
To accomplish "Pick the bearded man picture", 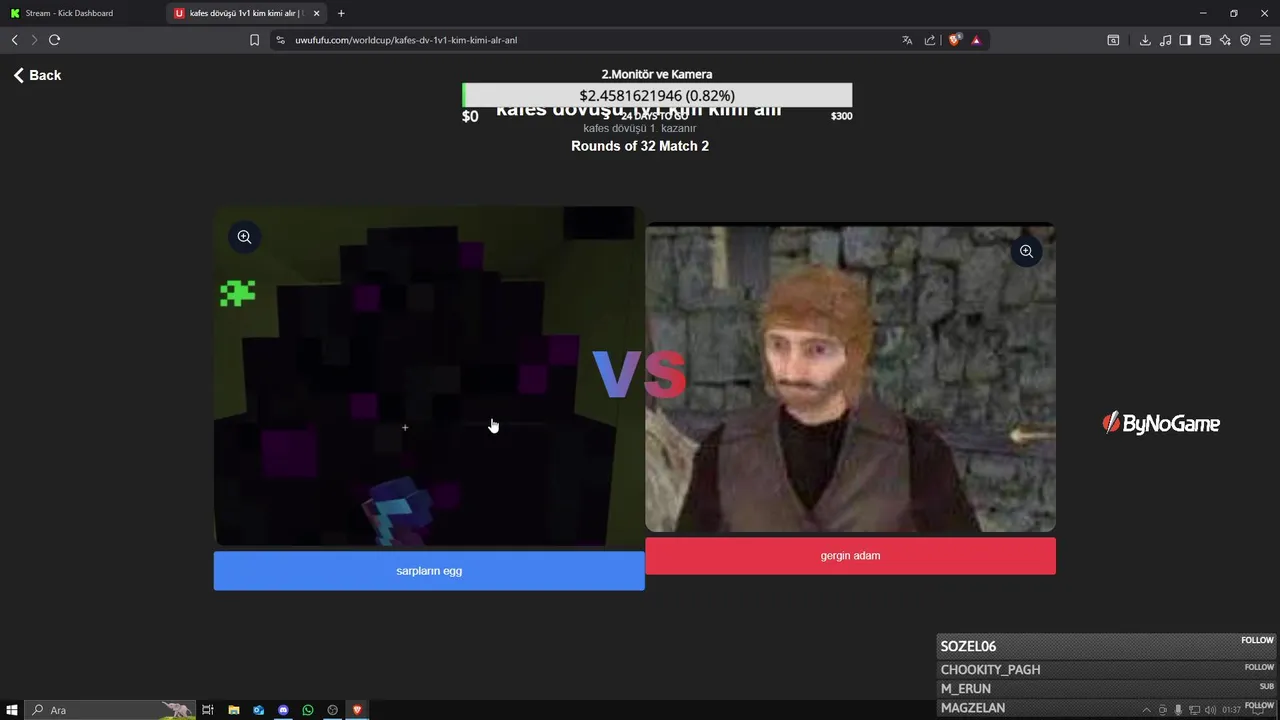I will coord(850,377).
